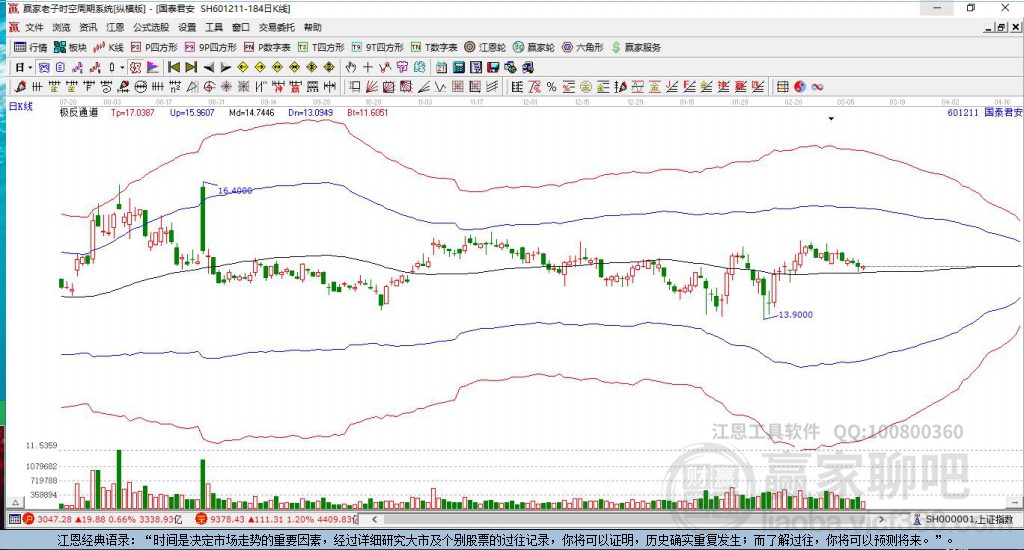
Task: Click the 日K线 label
Action: coord(20,106)
